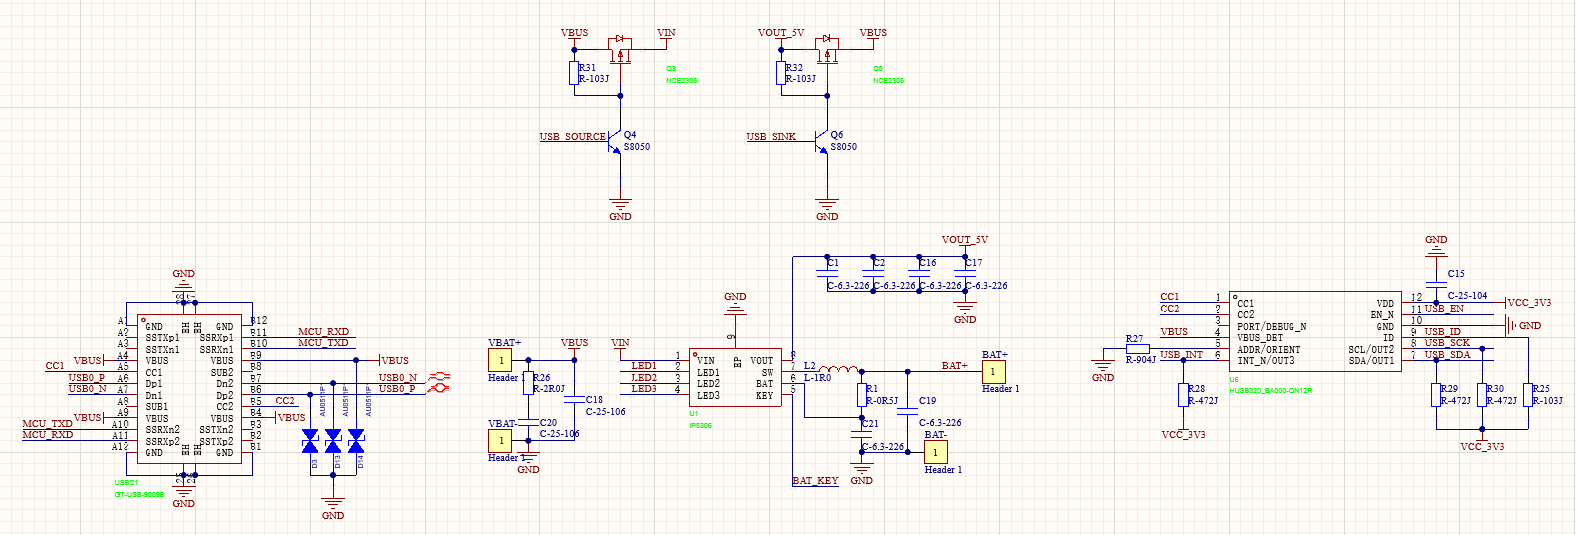Click the USB_EN net label

[1444, 309]
